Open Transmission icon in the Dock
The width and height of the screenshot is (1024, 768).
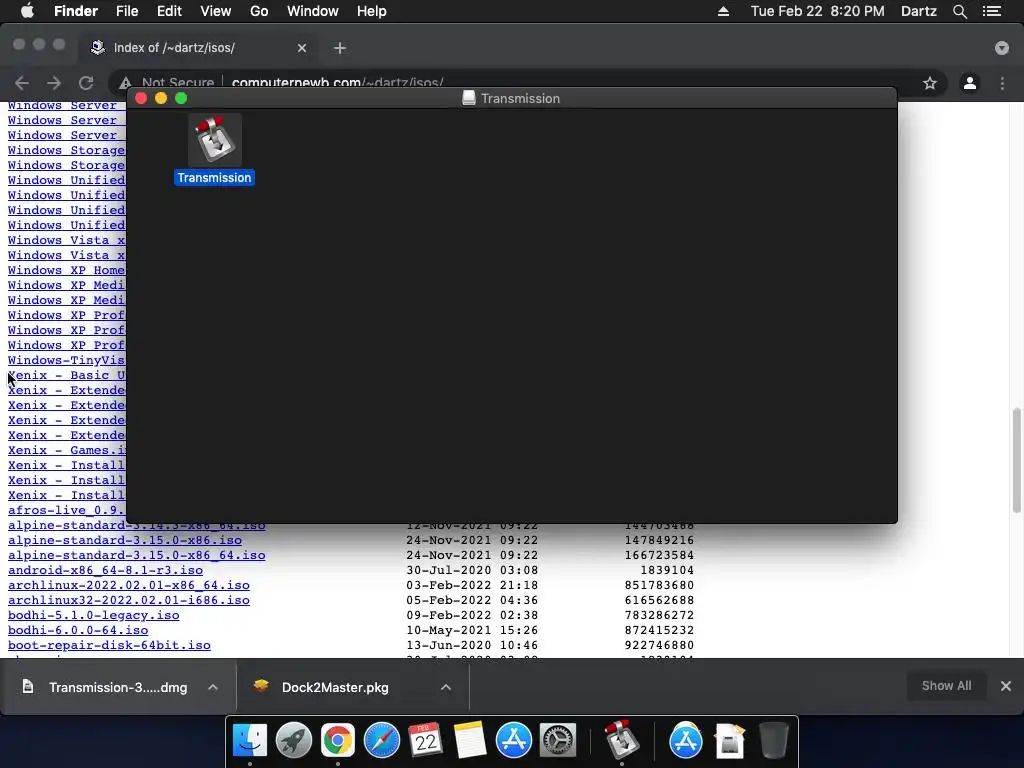[x=622, y=741]
